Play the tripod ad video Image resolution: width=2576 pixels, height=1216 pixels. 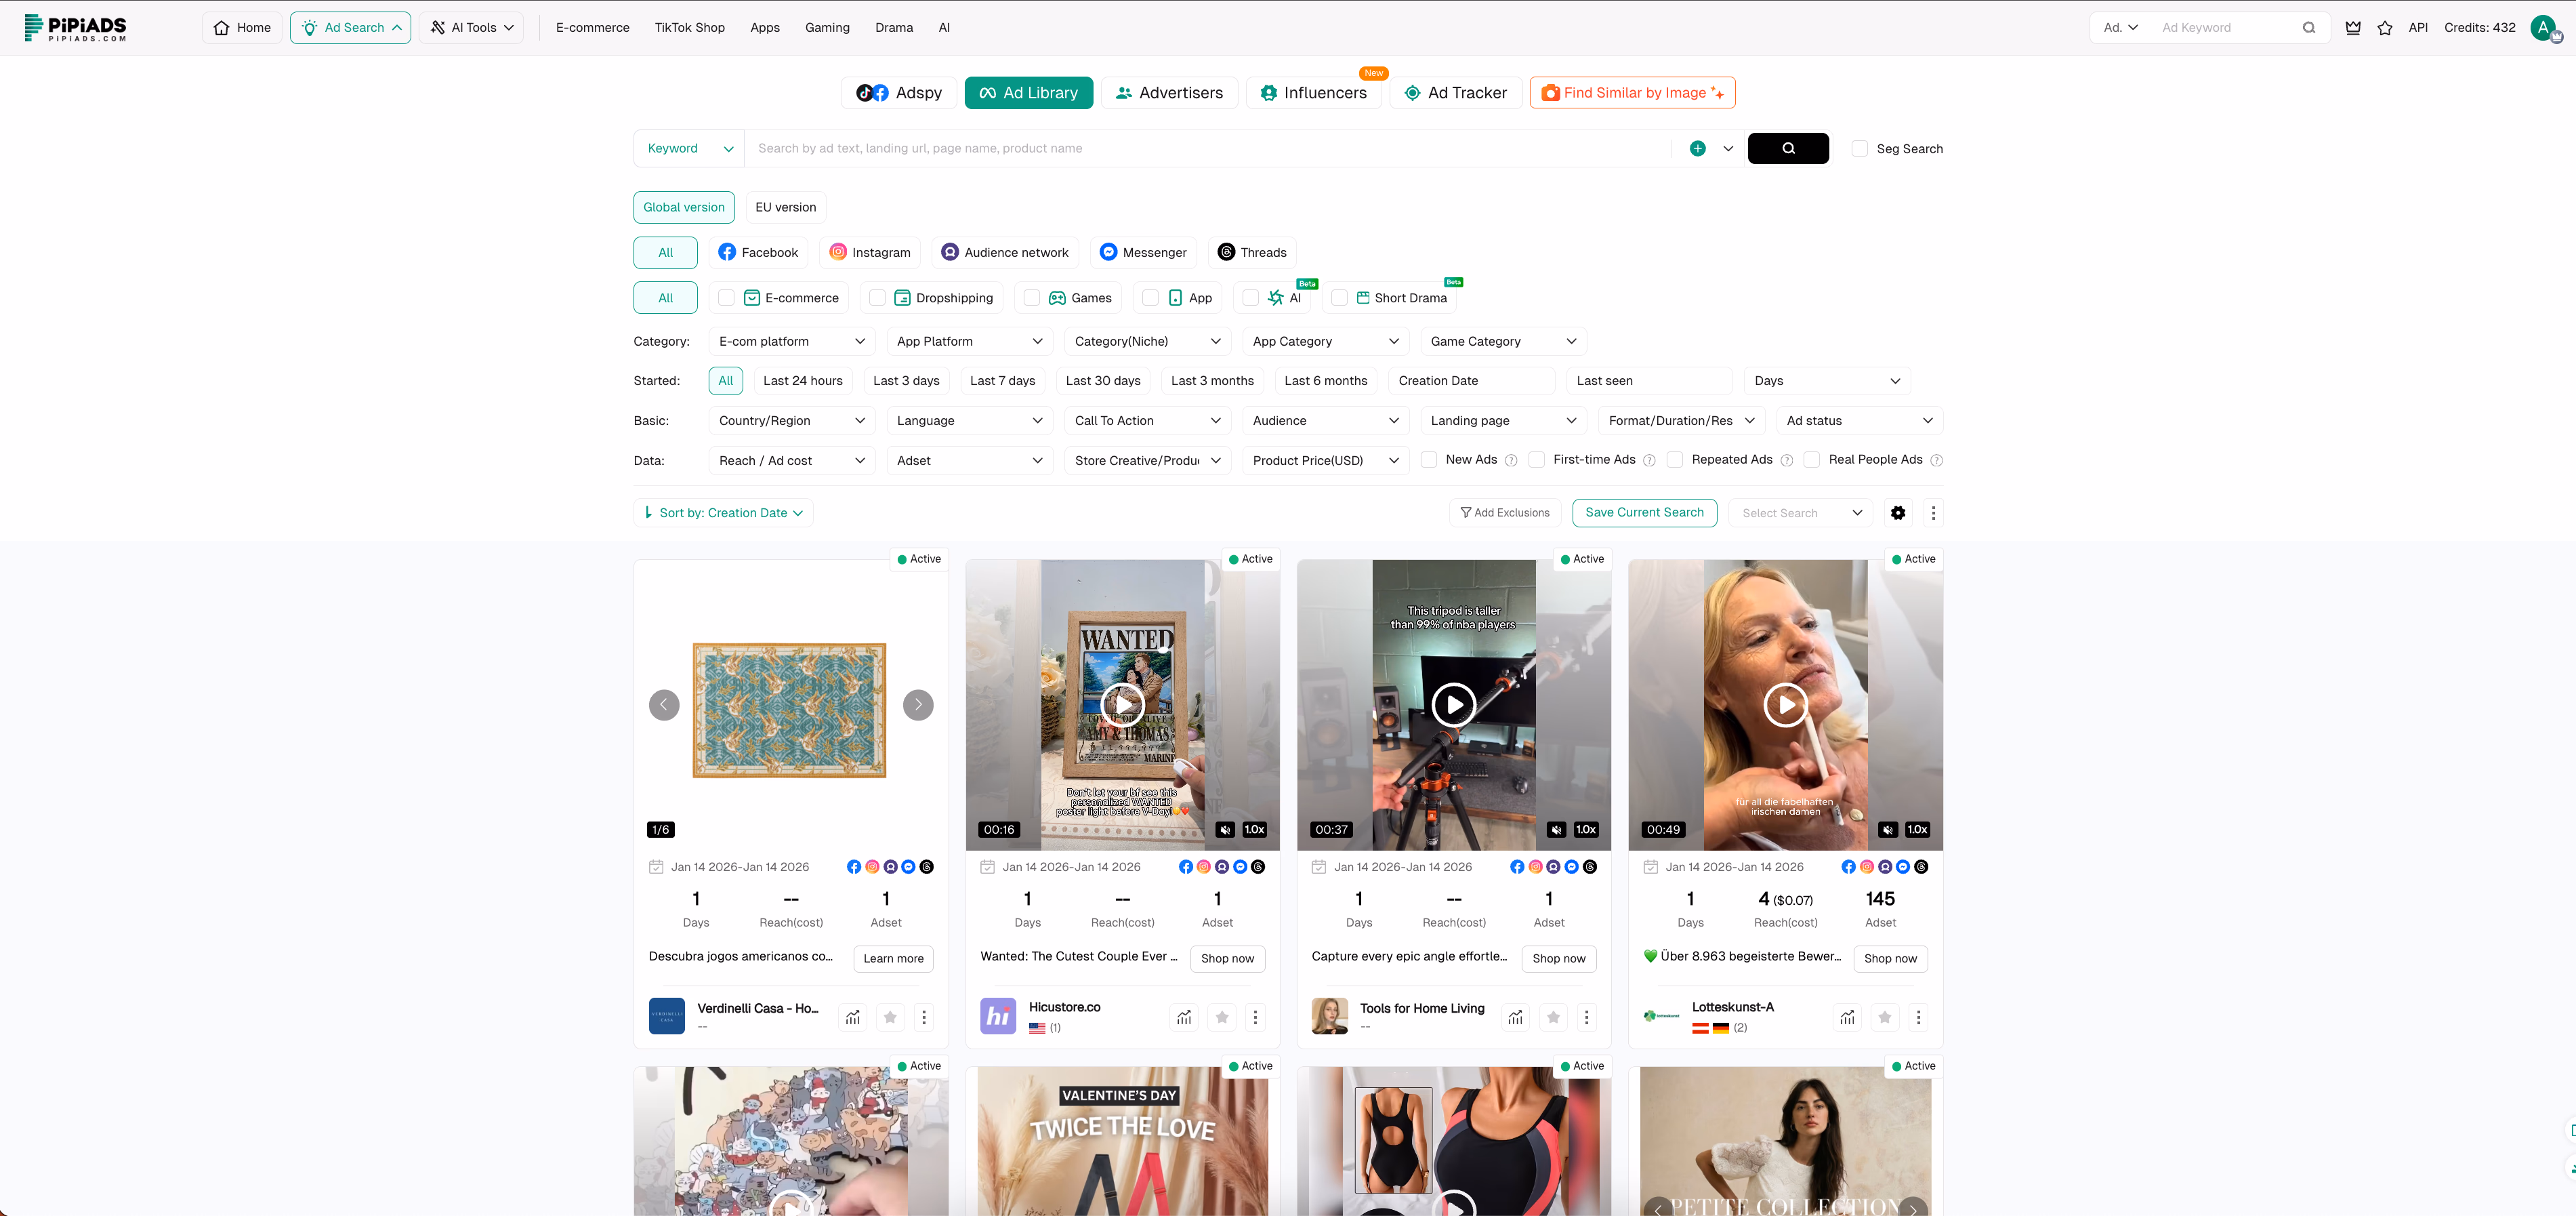[x=1453, y=705]
